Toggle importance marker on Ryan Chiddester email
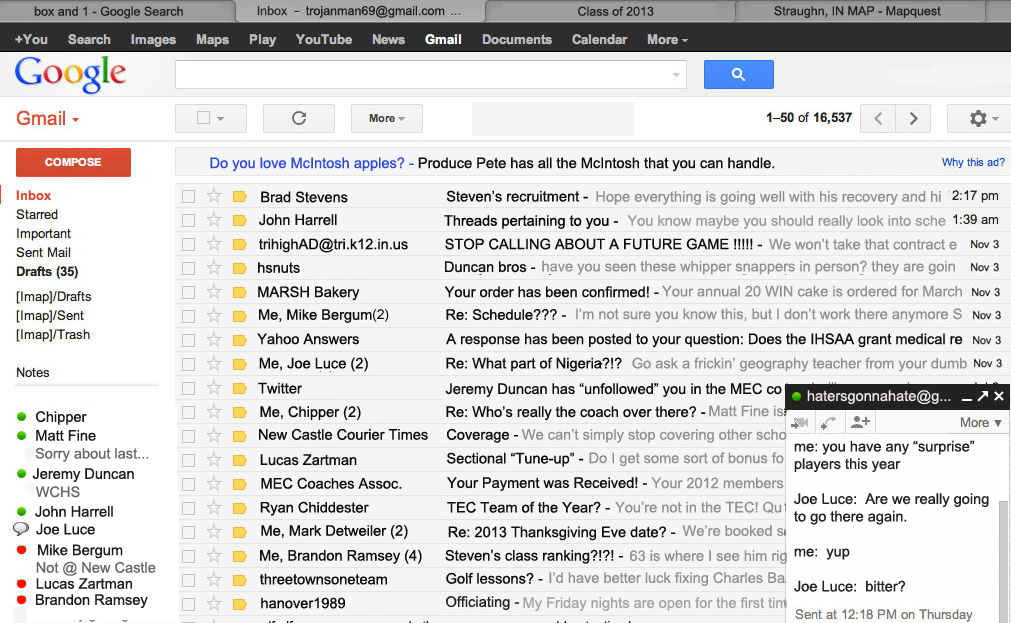 [240, 508]
